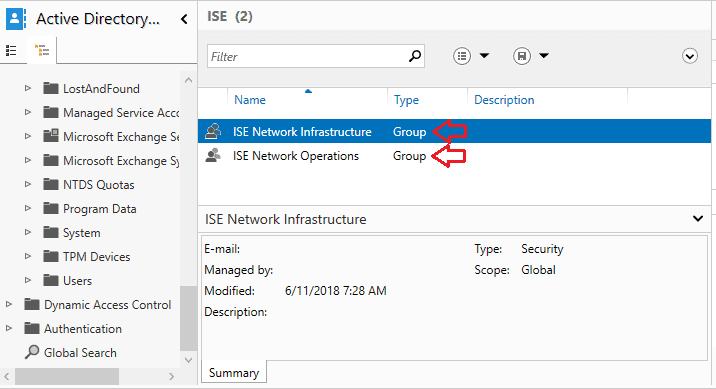Select the Microsoft Exchange System Objects container
The width and height of the screenshot is (716, 389).
pyautogui.click(x=121, y=161)
